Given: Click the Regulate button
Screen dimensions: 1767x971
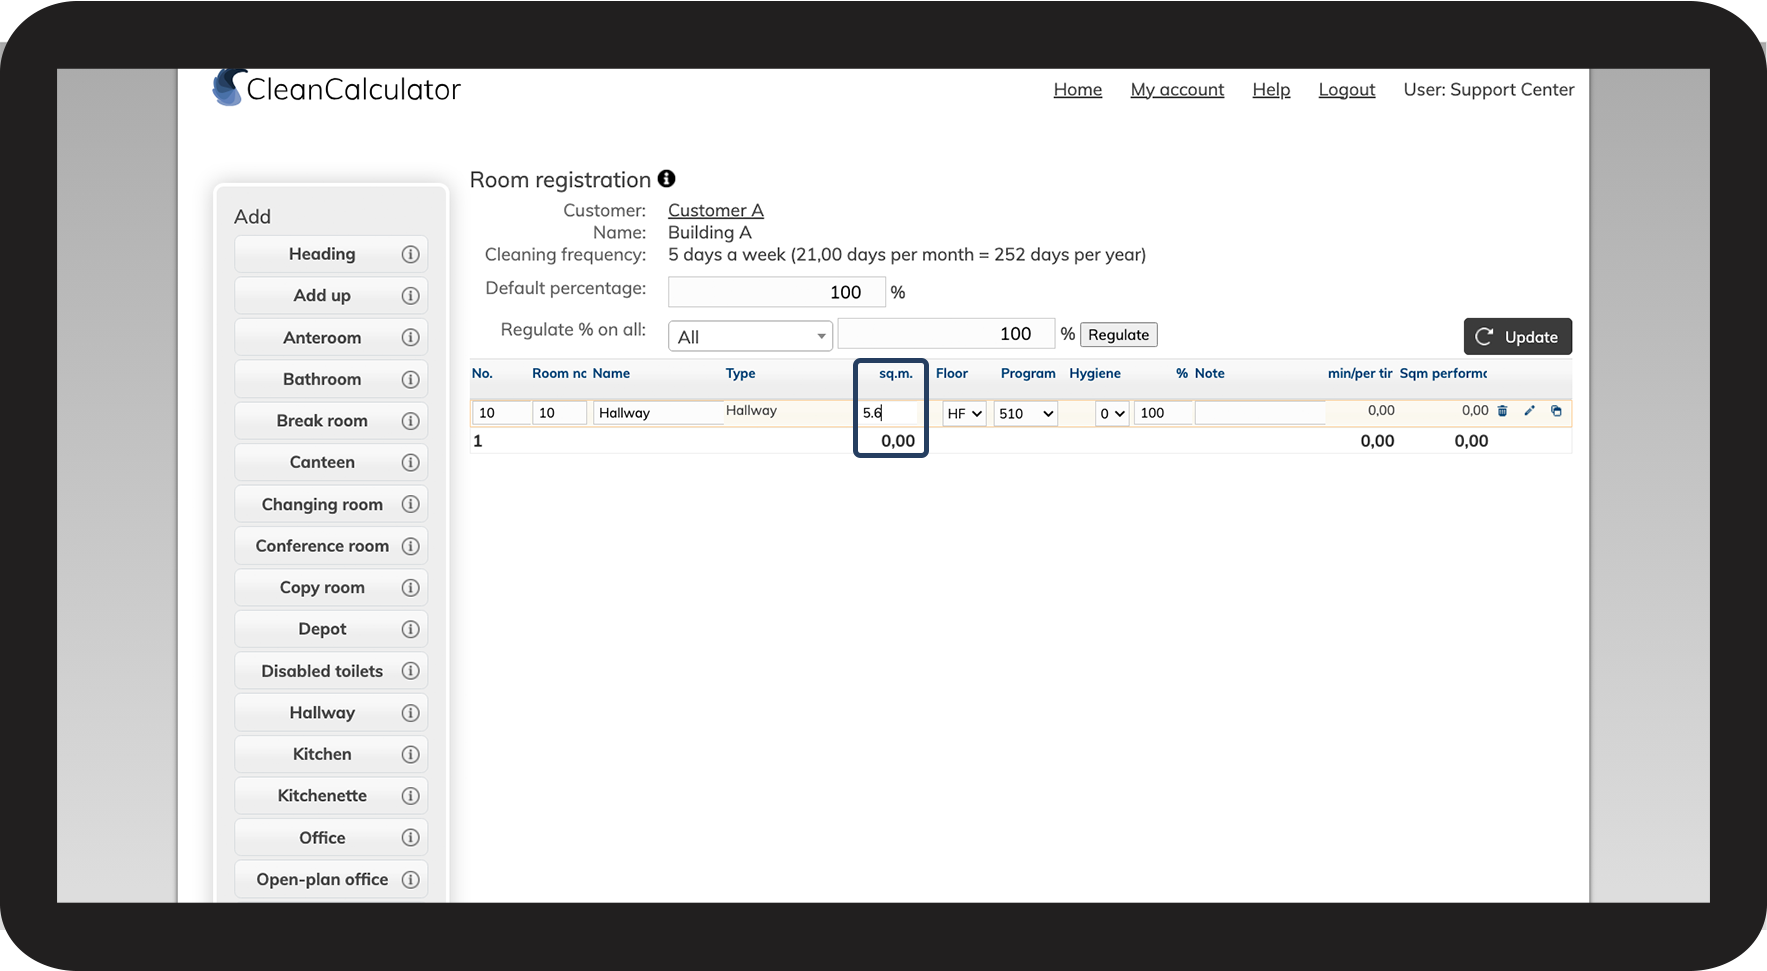Looking at the screenshot, I should pos(1118,335).
